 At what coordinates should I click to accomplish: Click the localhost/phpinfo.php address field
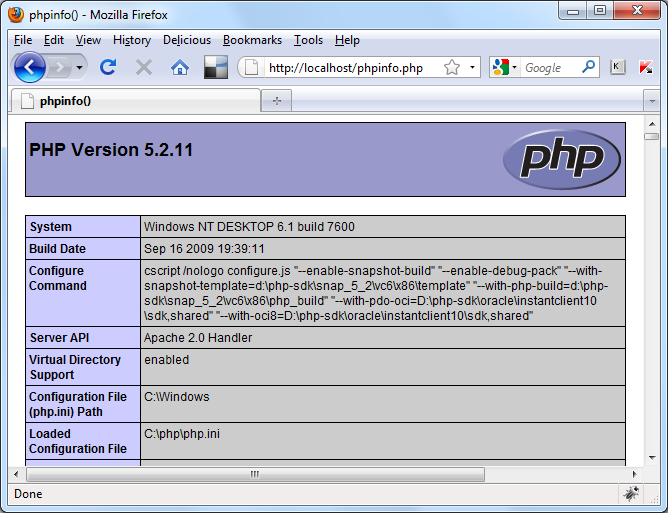(x=346, y=68)
